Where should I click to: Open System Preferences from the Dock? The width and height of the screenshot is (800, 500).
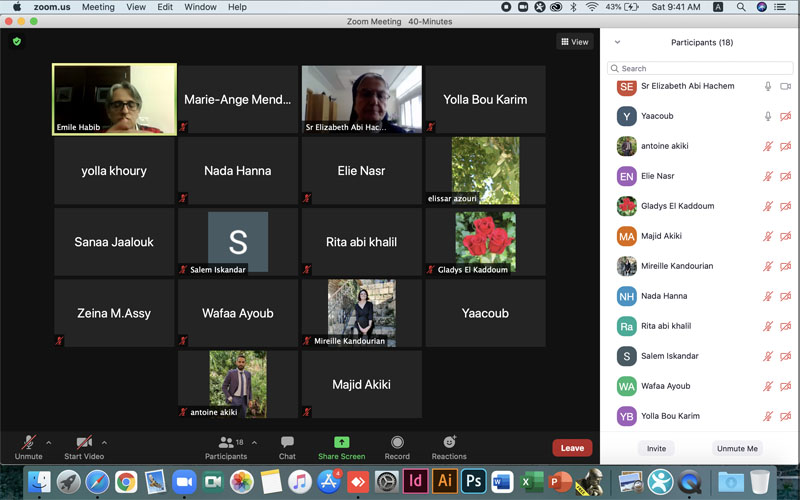(x=387, y=482)
